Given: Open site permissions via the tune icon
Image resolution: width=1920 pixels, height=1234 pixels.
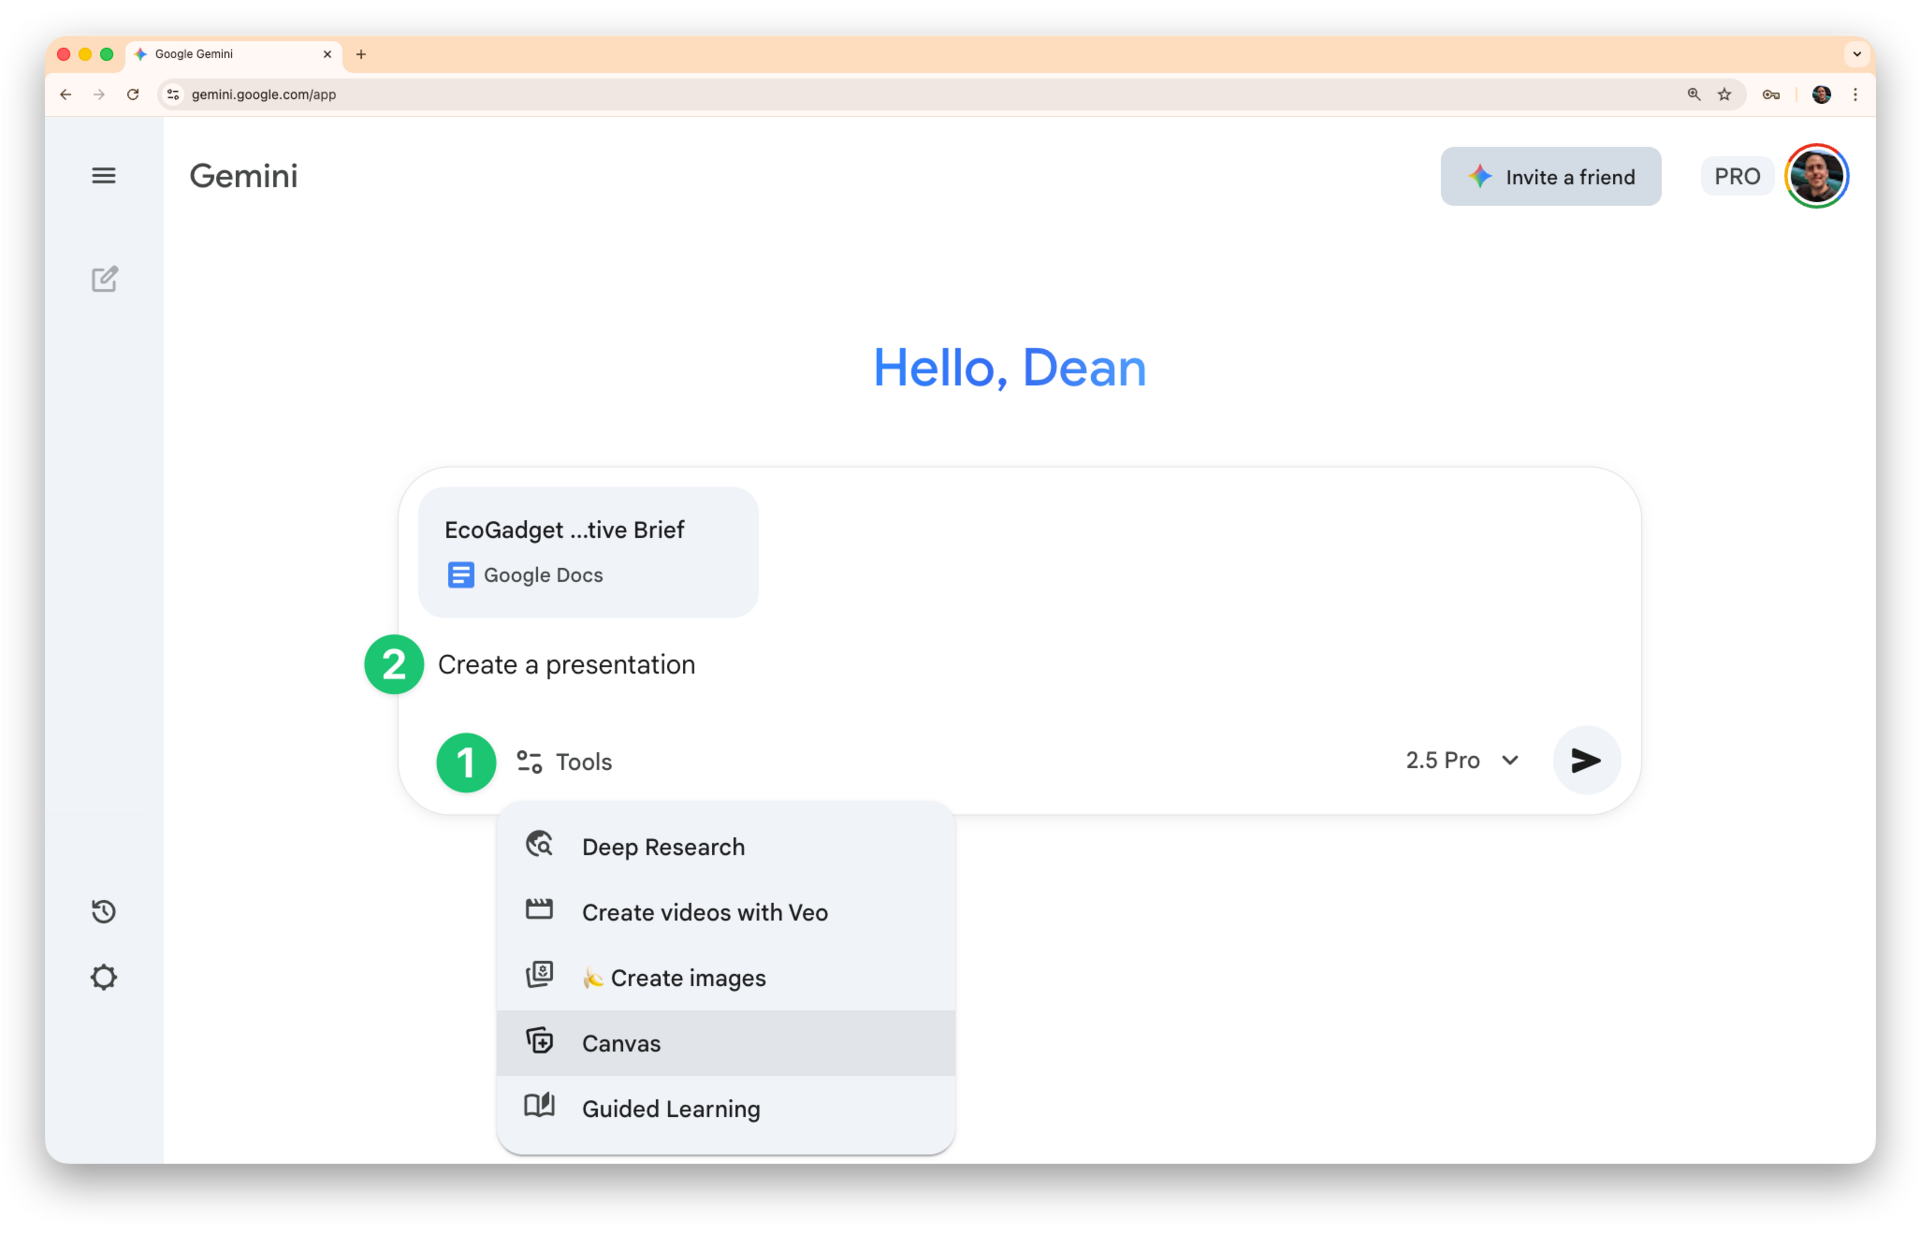Looking at the screenshot, I should [172, 94].
